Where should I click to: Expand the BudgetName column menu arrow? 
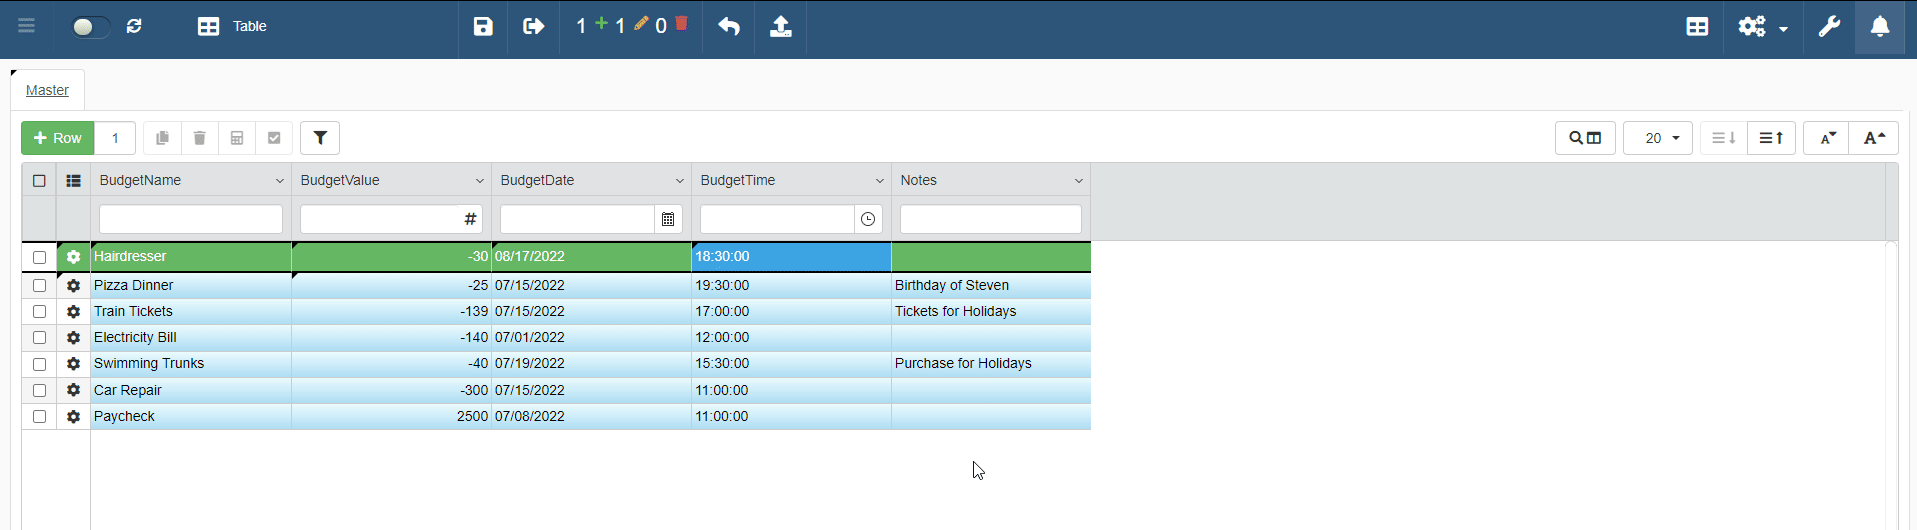pyautogui.click(x=279, y=181)
